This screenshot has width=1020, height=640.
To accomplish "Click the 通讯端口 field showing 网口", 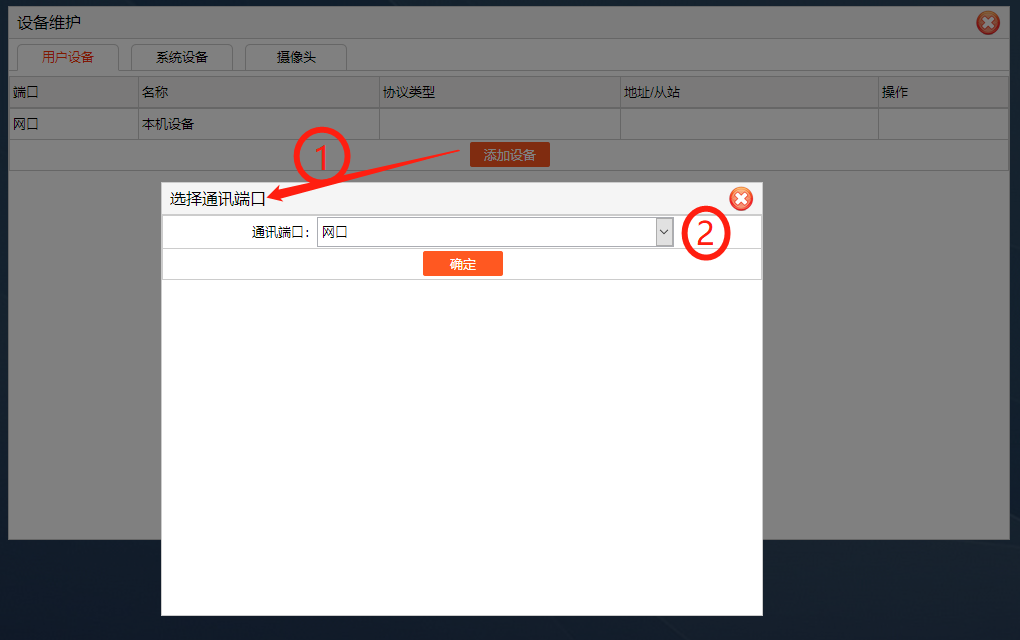I will click(486, 232).
